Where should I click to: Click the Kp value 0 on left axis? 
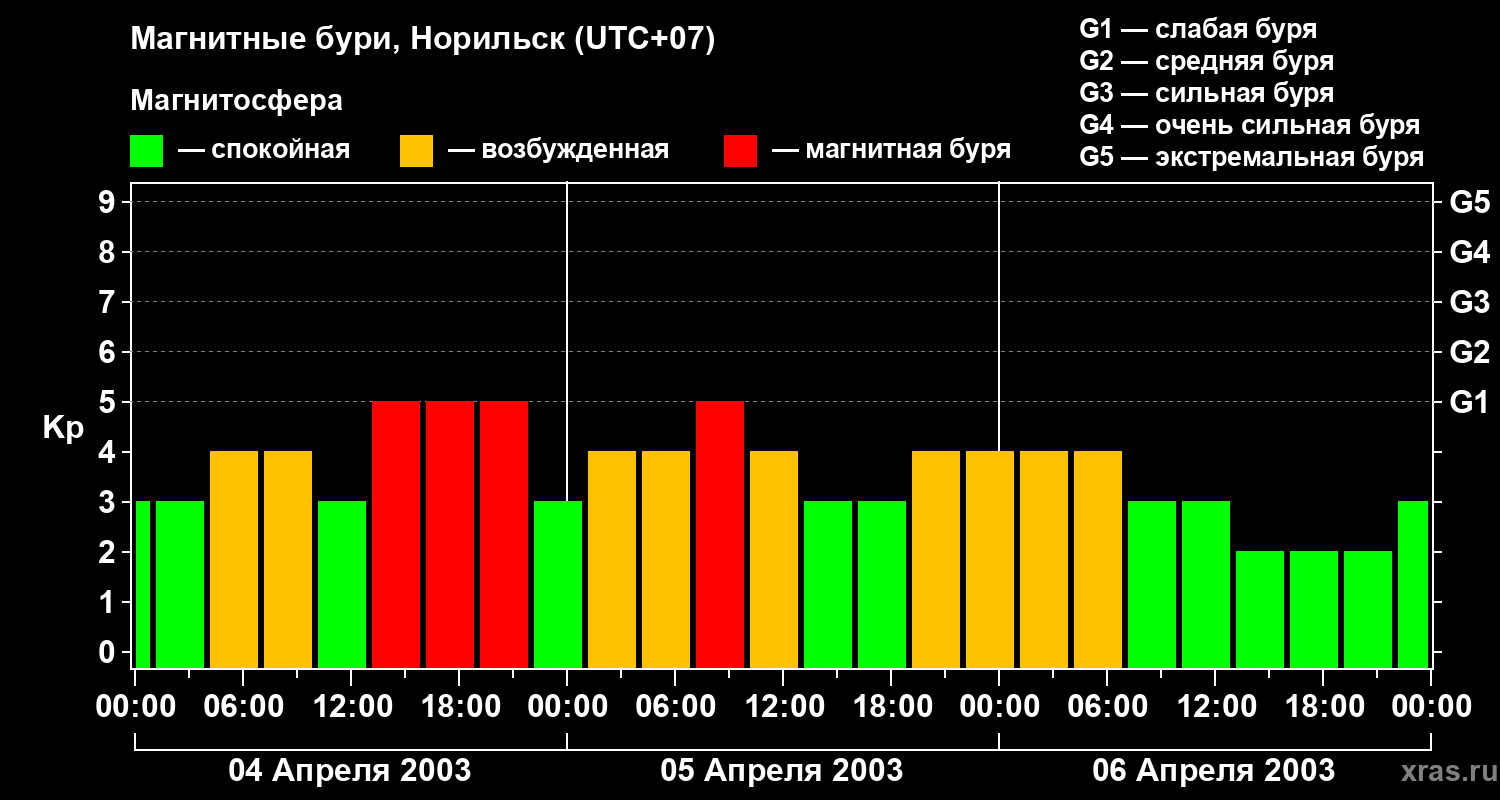109,652
